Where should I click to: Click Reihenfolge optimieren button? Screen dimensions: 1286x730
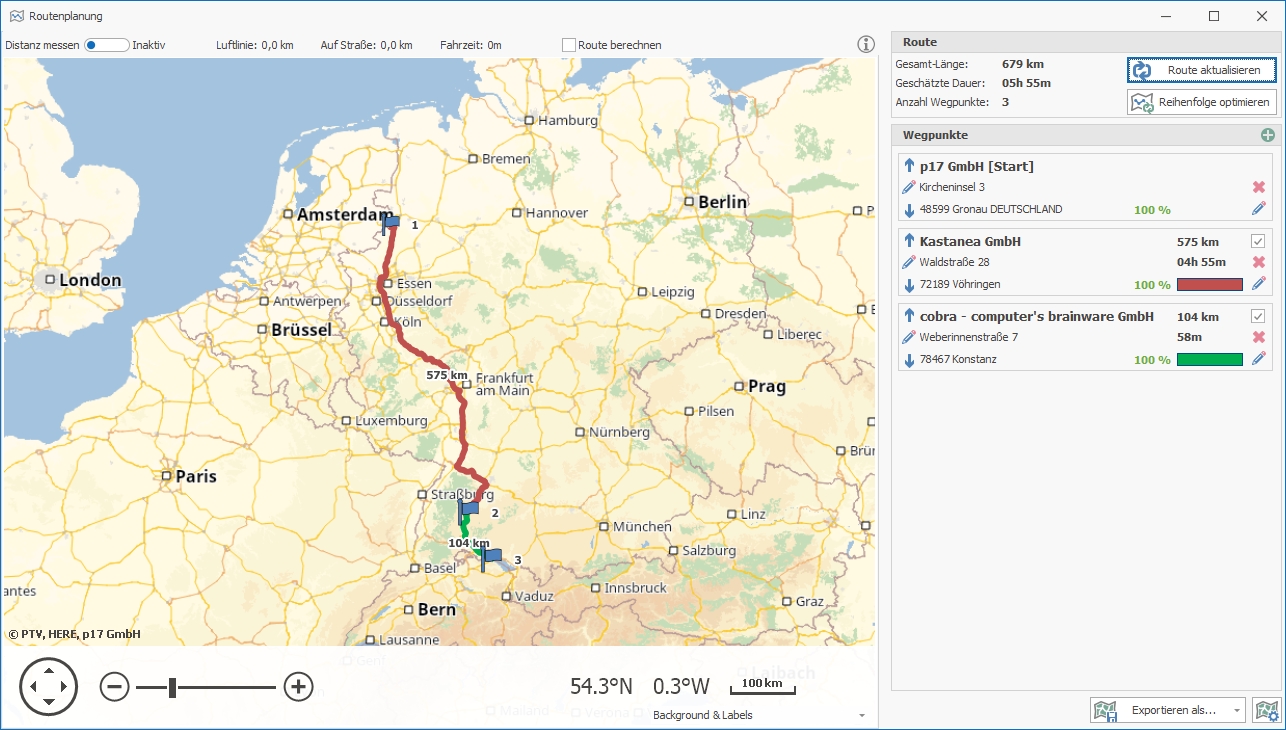(1201, 102)
